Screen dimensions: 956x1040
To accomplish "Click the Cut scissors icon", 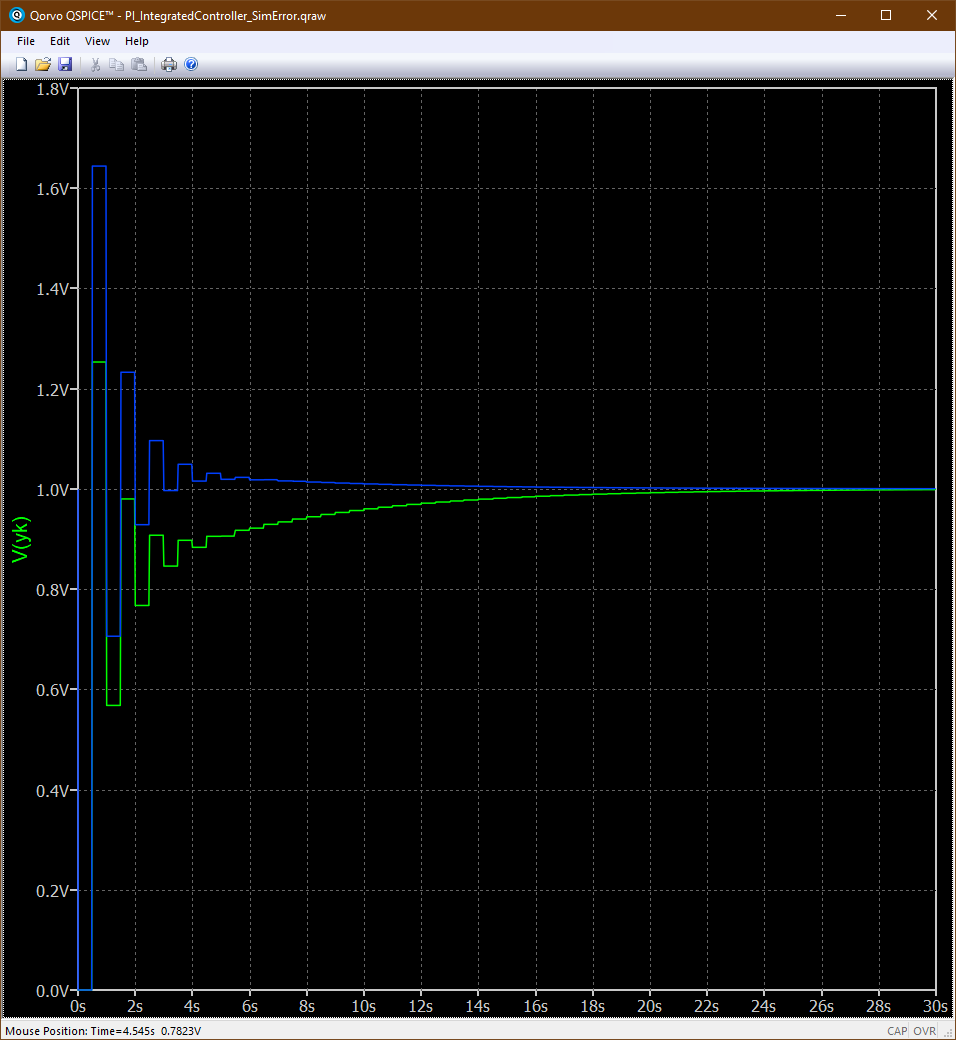I will pos(96,65).
